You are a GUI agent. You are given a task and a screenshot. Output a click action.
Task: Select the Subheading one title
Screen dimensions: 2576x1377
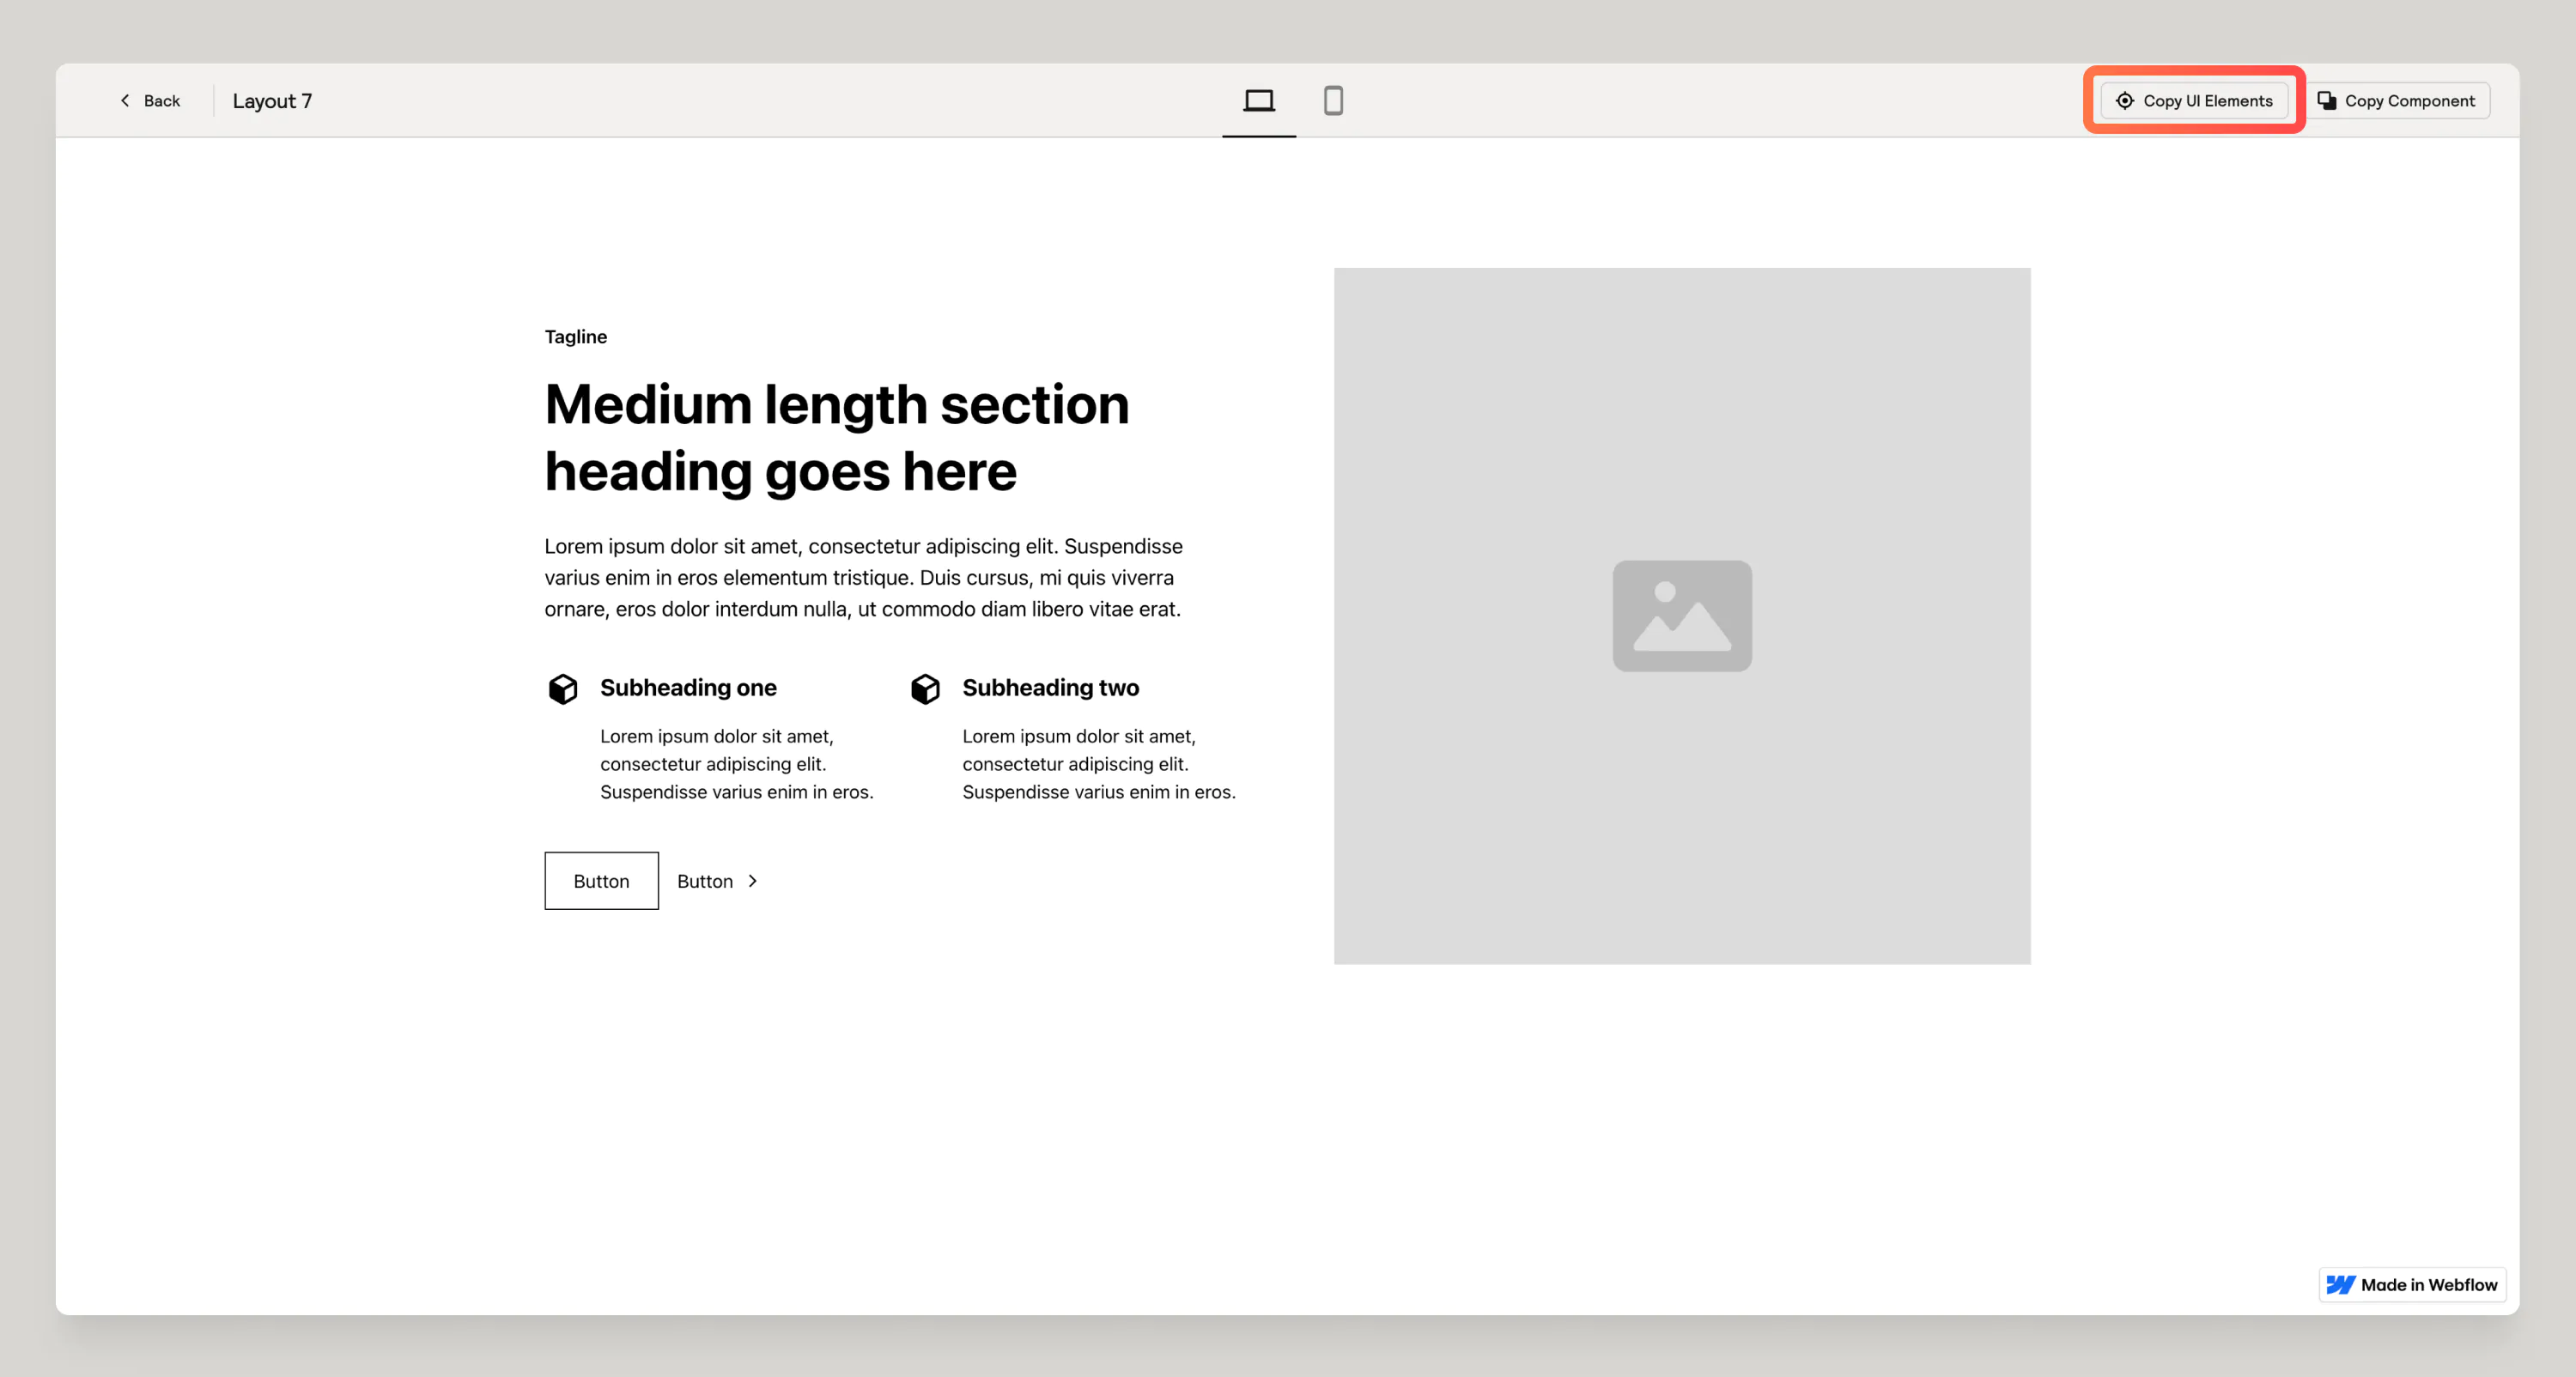point(688,688)
